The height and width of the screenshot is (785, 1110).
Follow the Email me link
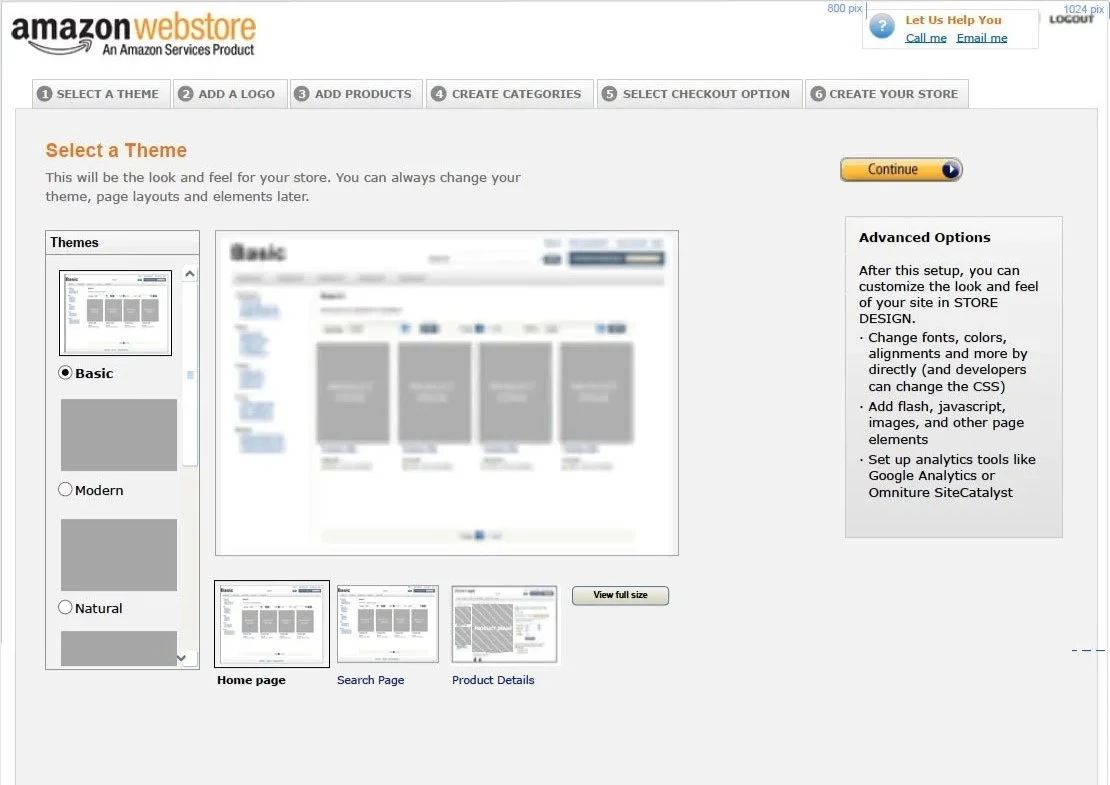click(x=981, y=38)
